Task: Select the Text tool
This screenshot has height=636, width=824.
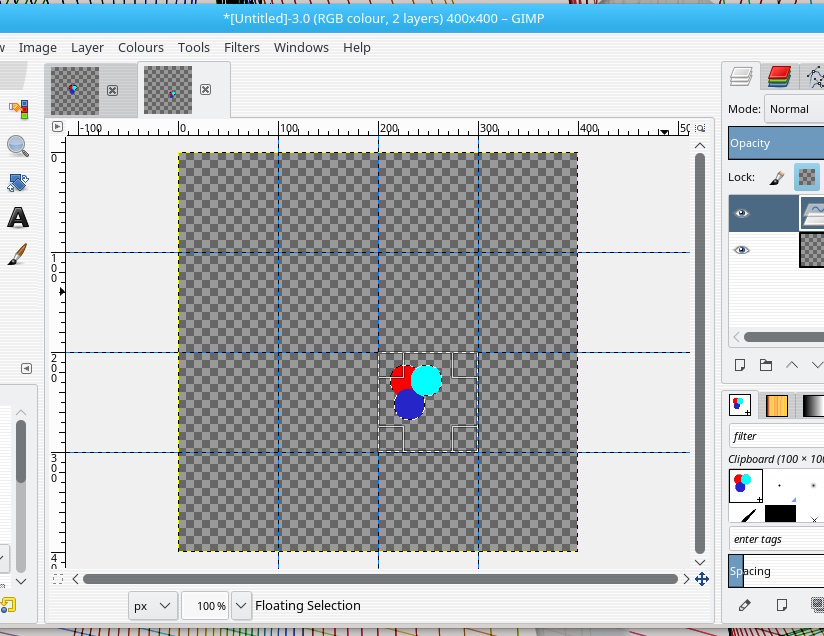Action: [x=17, y=218]
